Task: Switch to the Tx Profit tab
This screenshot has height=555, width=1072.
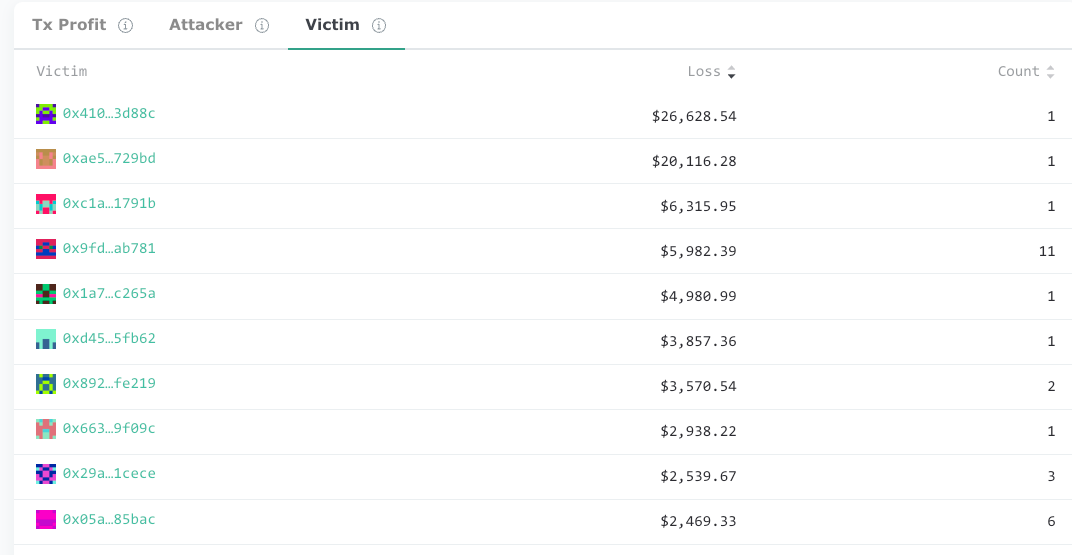Action: (69, 25)
